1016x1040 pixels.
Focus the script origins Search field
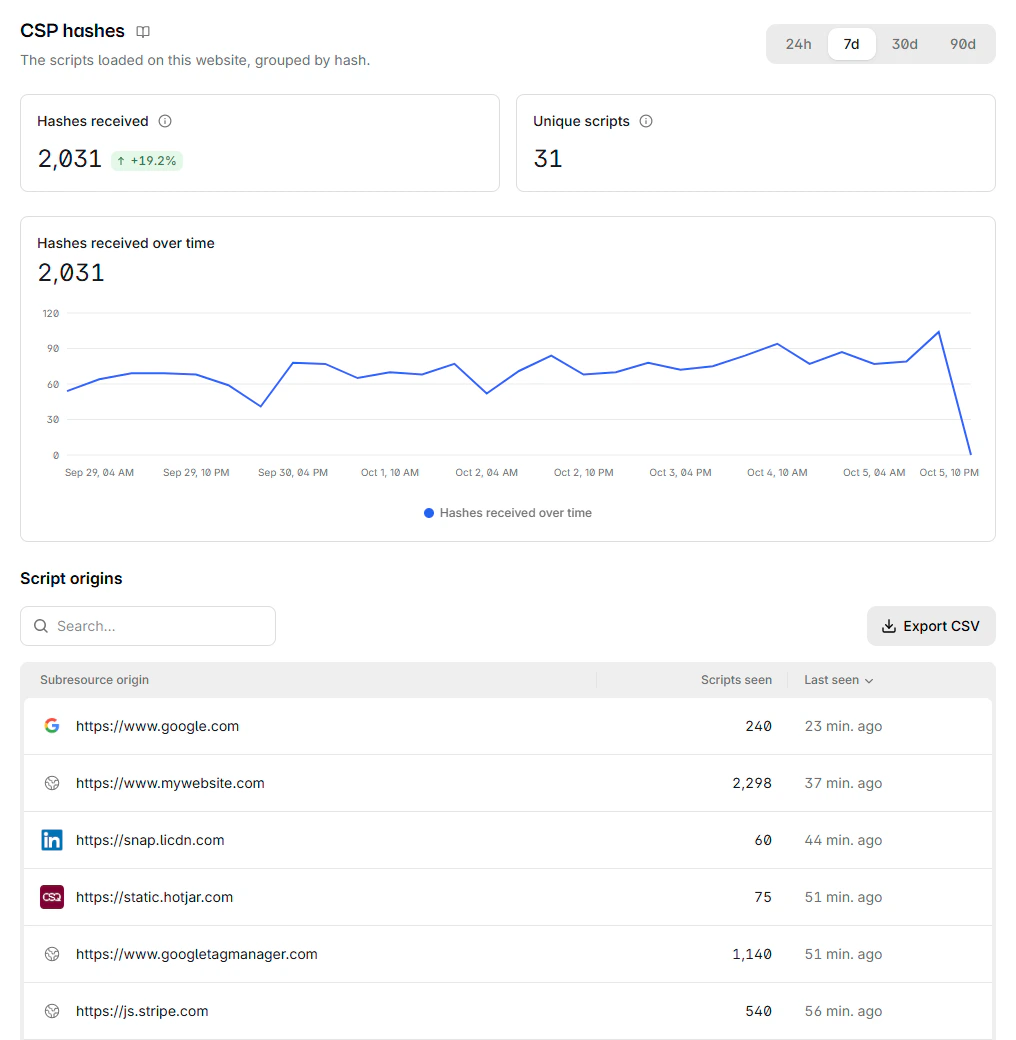tap(148, 625)
